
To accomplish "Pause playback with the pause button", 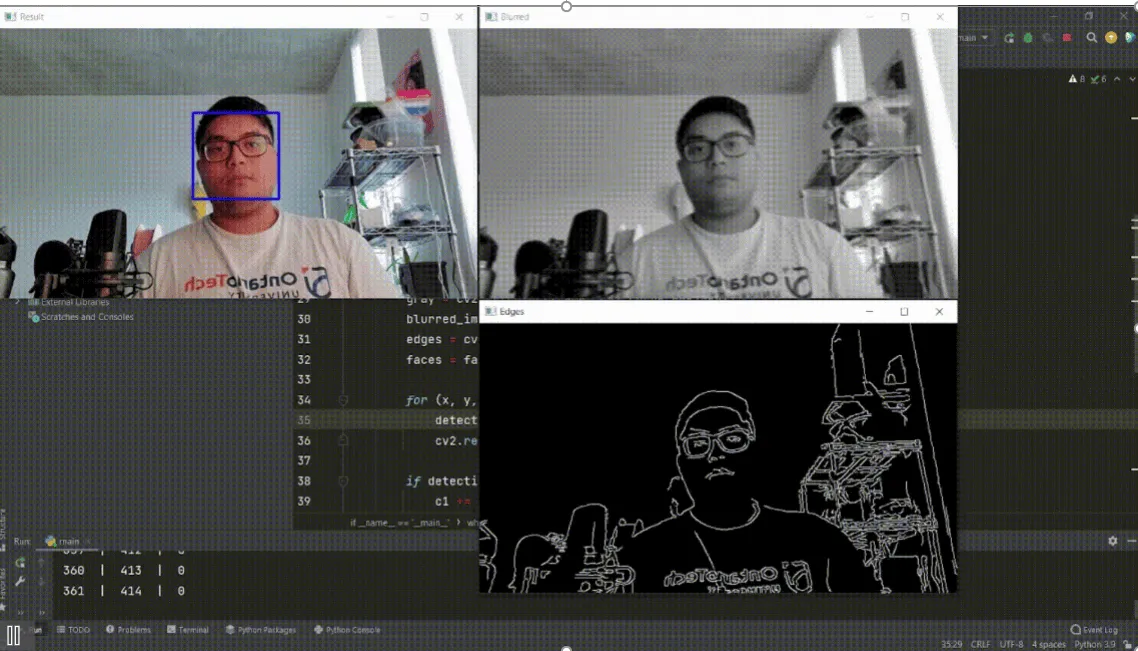I will [x=14, y=635].
